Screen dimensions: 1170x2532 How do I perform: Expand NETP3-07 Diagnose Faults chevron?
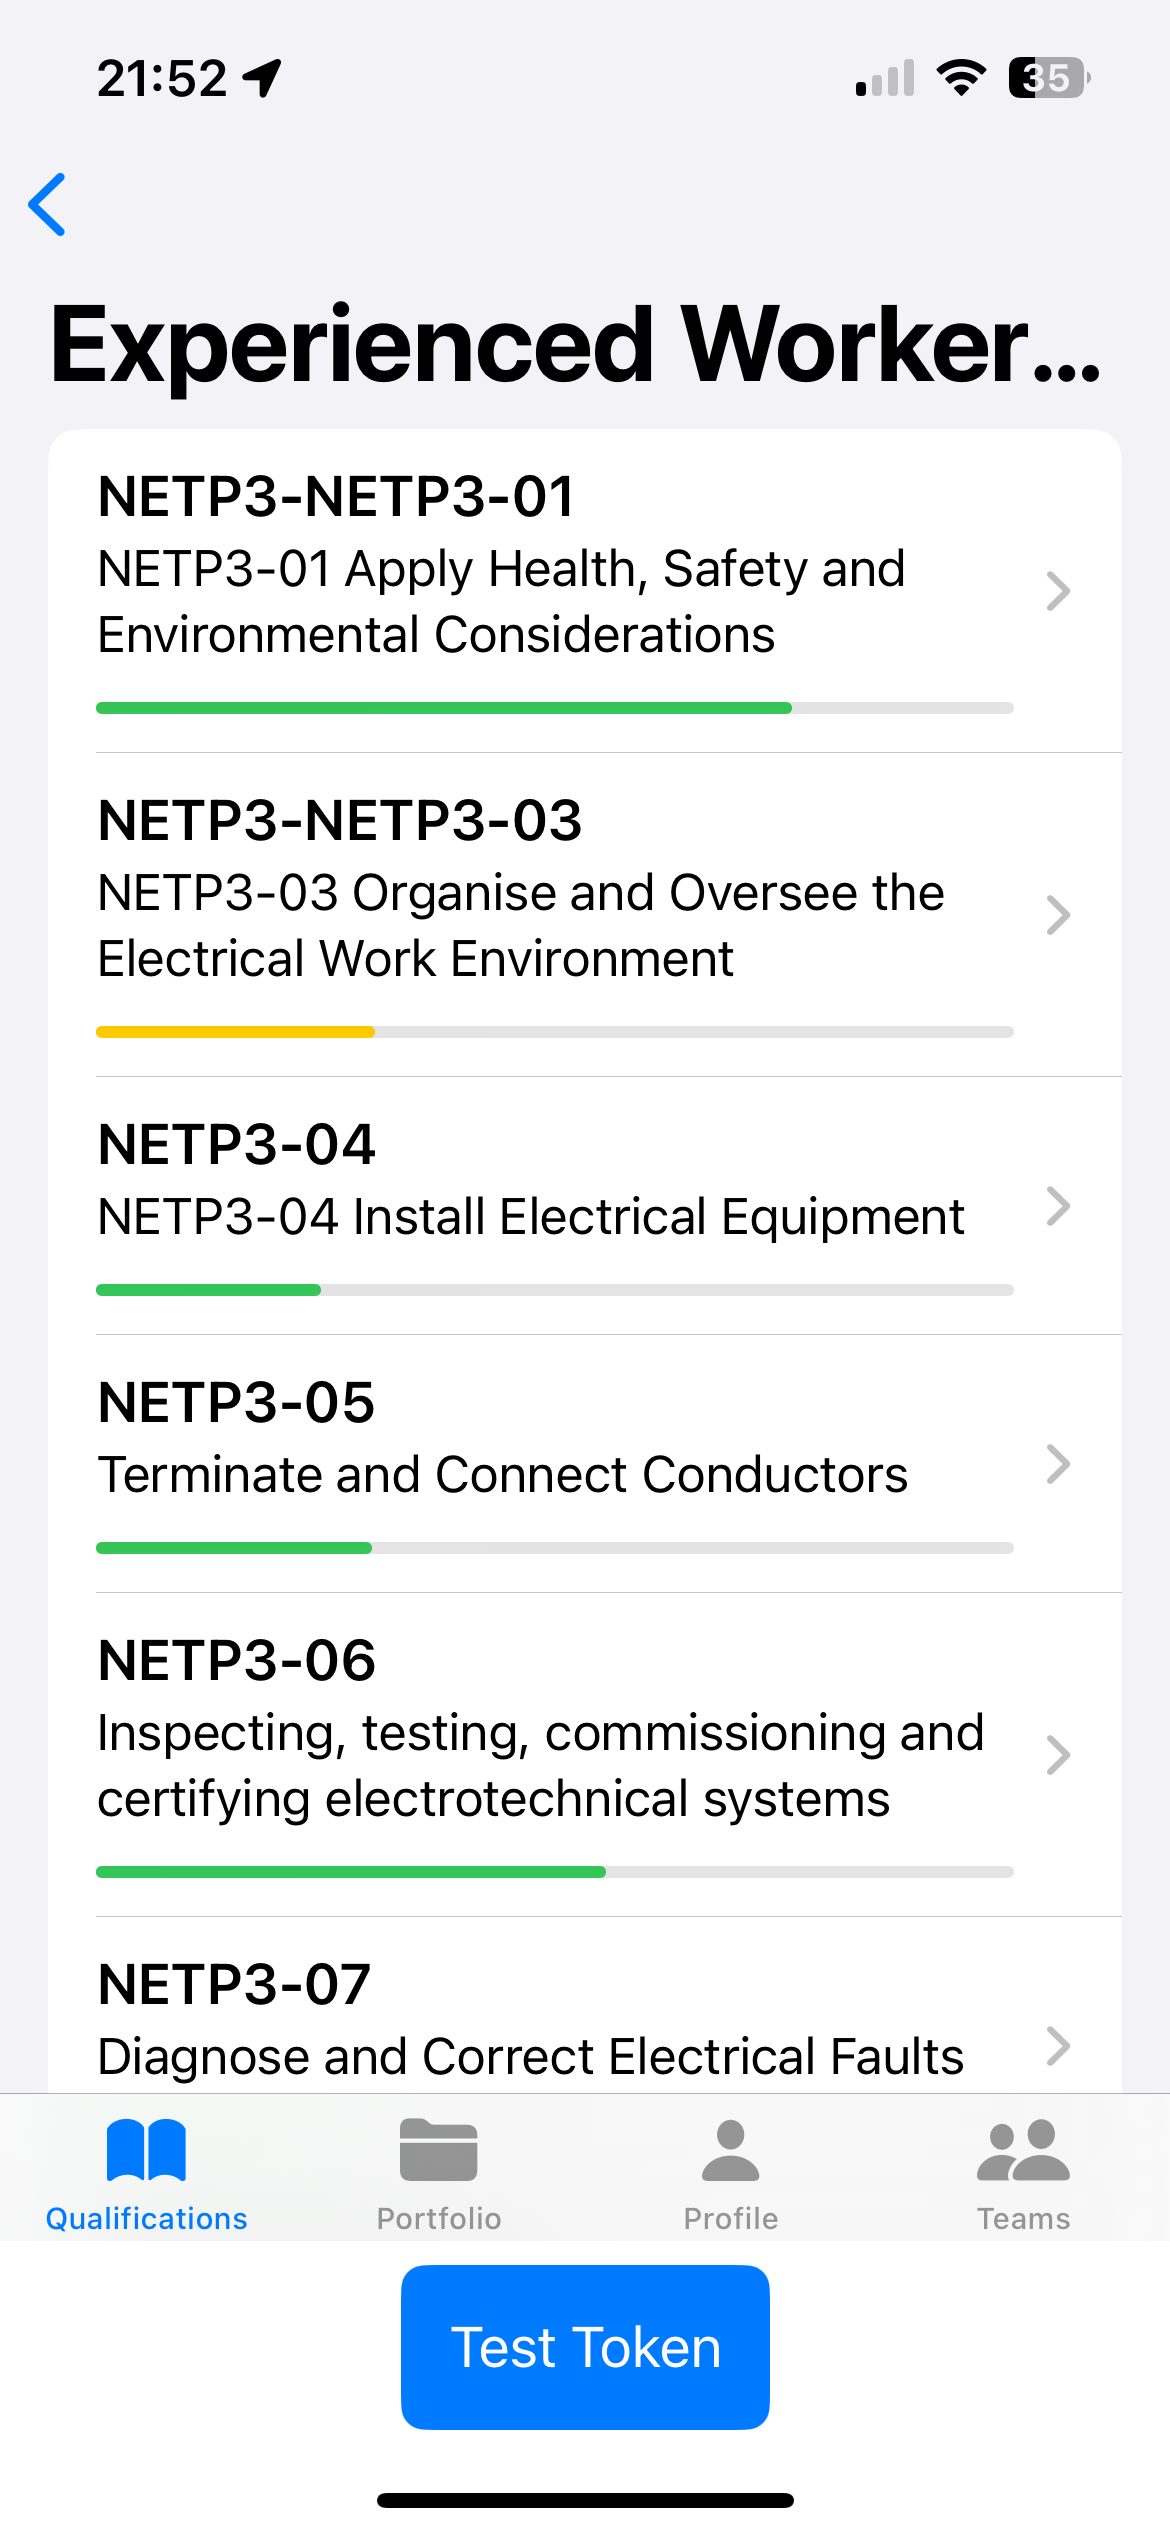click(x=1058, y=2046)
